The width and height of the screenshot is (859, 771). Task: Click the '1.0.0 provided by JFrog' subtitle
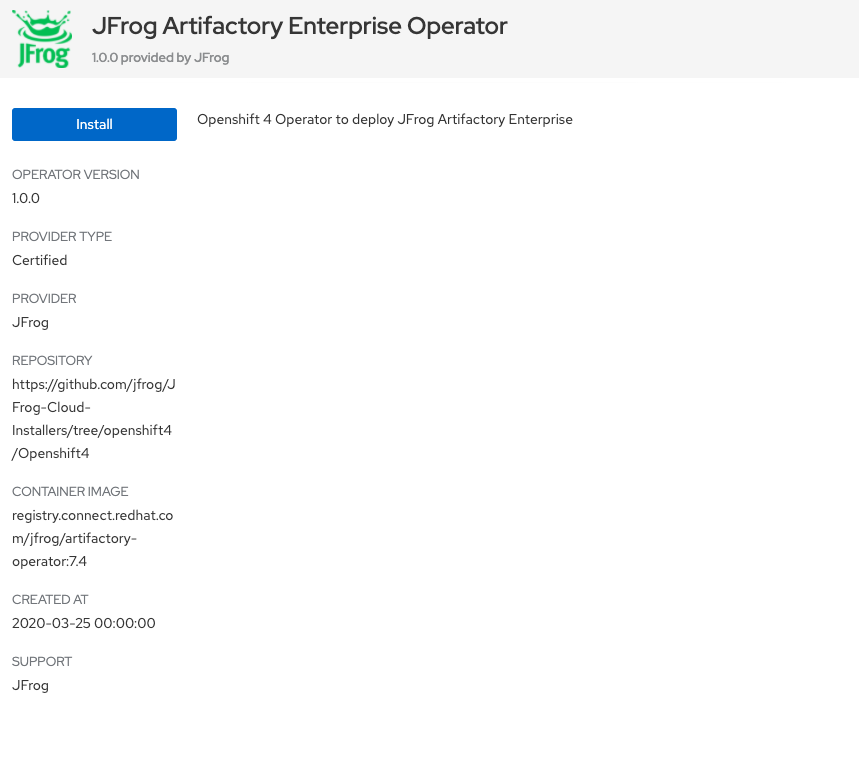[x=160, y=58]
